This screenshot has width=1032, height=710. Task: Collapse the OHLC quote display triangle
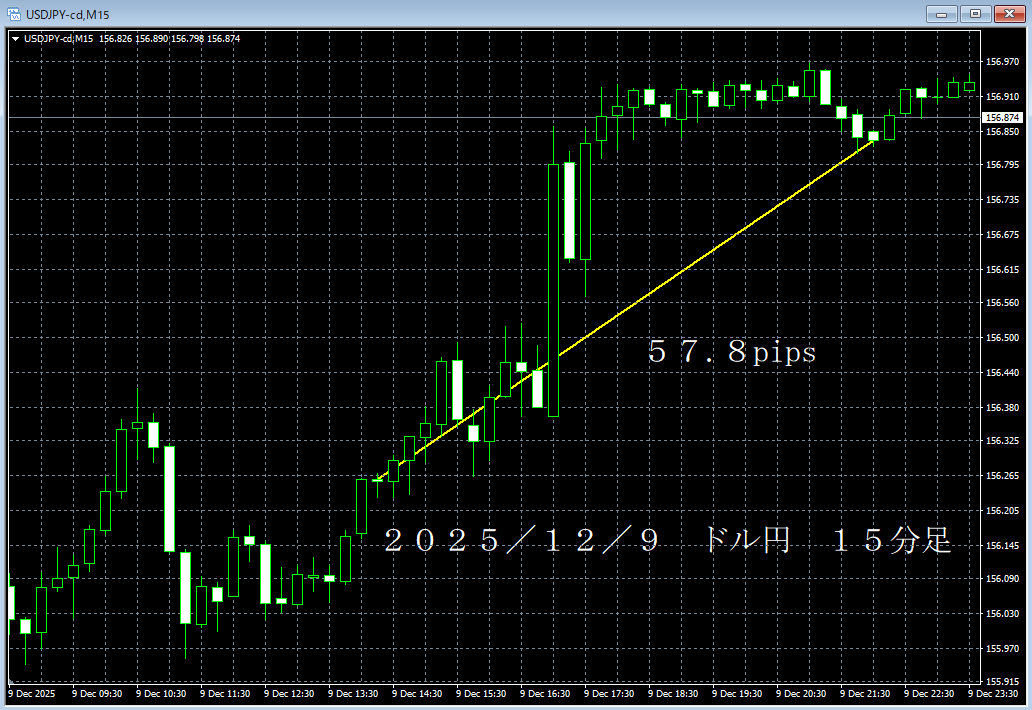tap(16, 37)
